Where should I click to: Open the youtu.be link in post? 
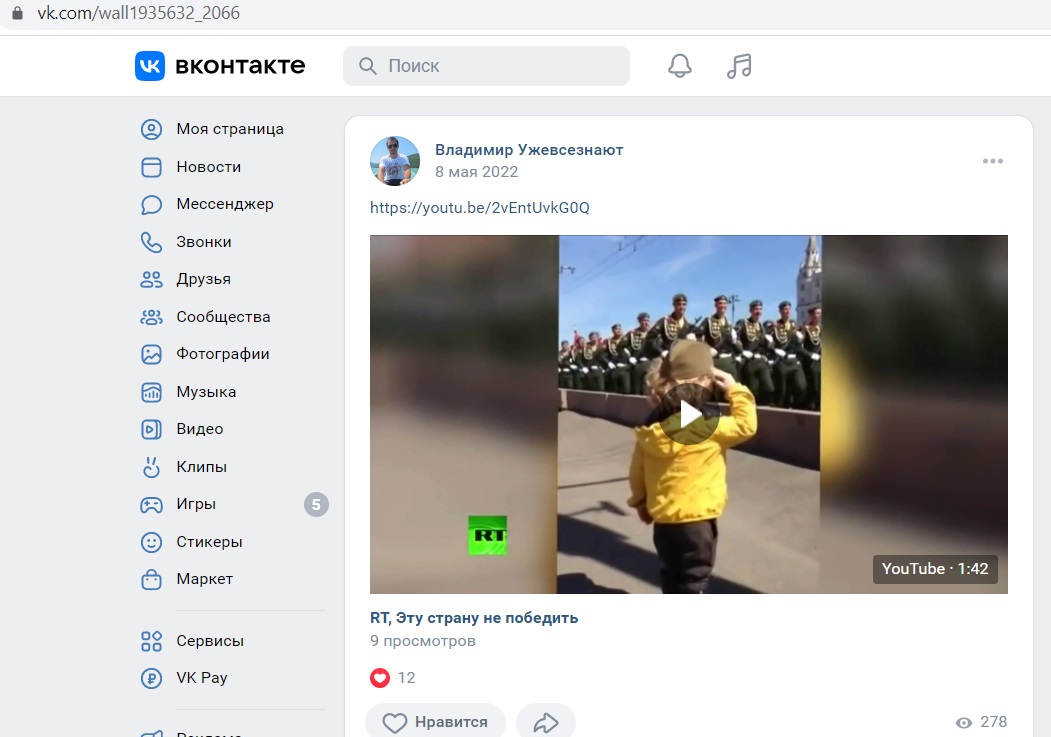[480, 208]
